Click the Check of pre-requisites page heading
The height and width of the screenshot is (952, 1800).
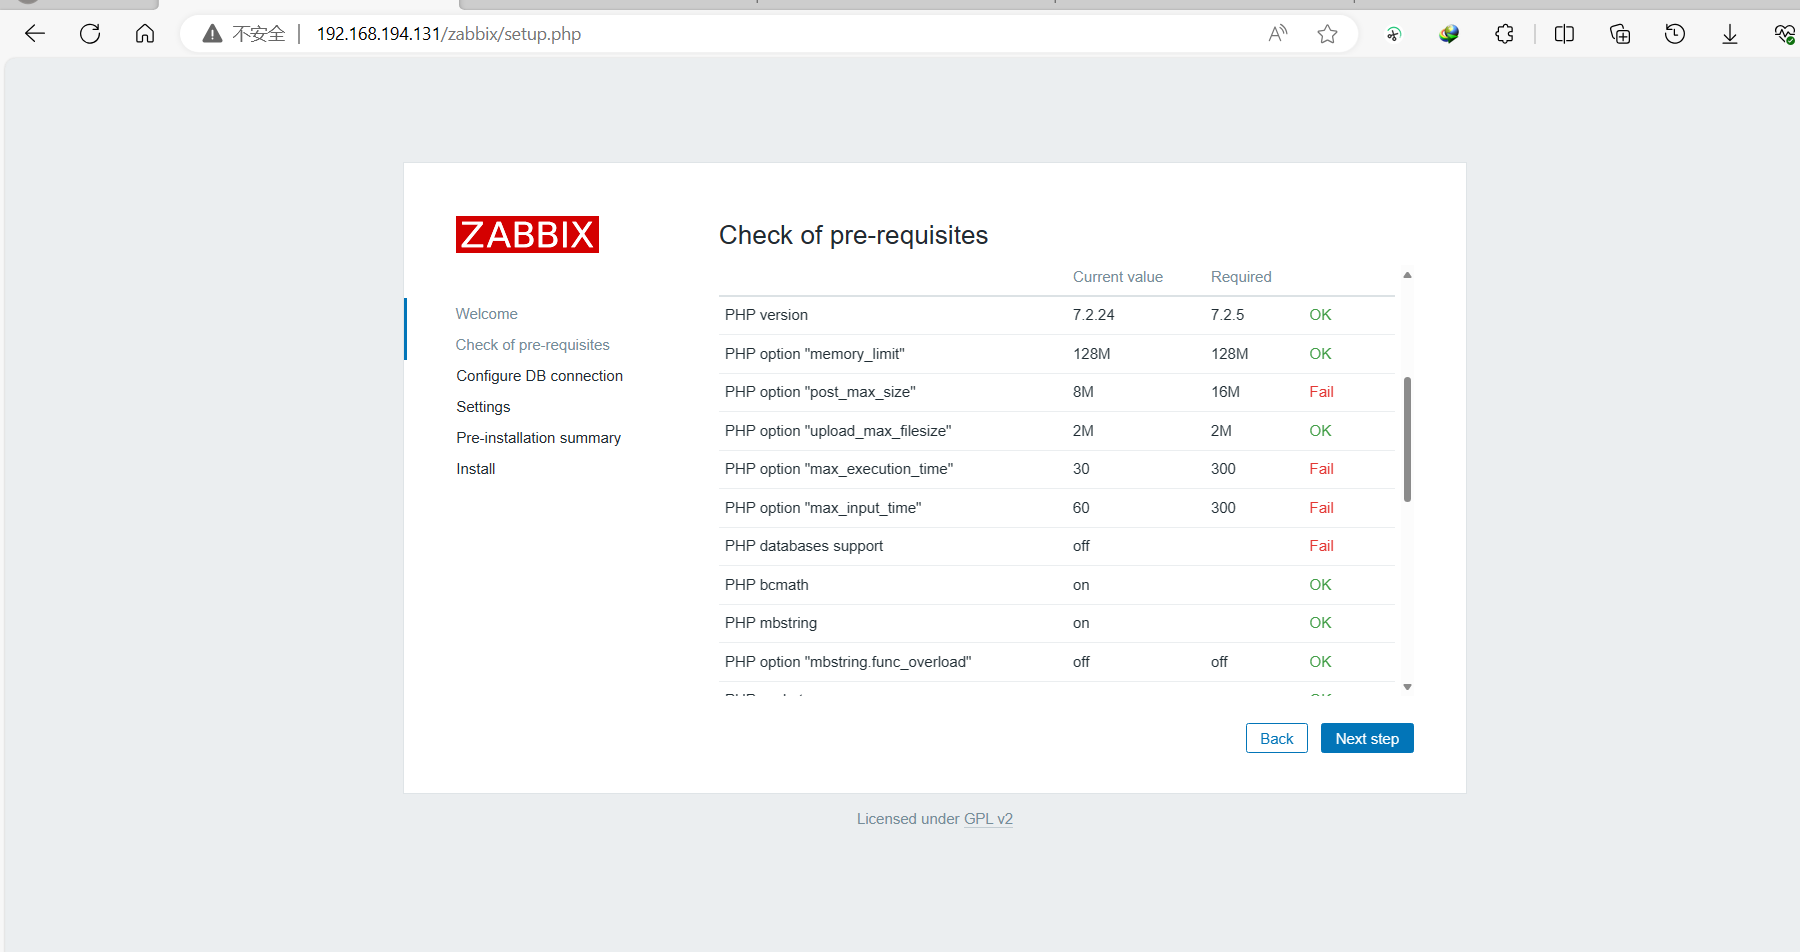(x=853, y=235)
